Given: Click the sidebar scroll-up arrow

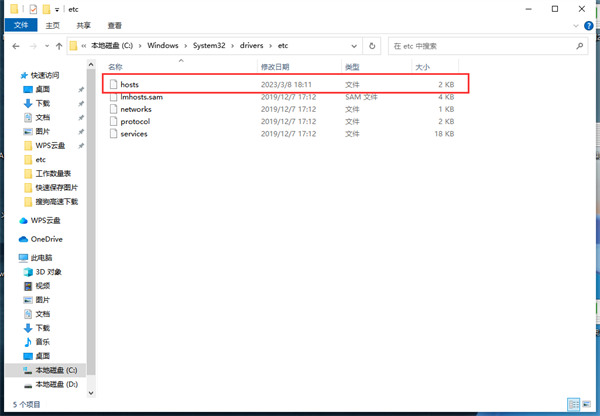Looking at the screenshot, I should (x=91, y=64).
